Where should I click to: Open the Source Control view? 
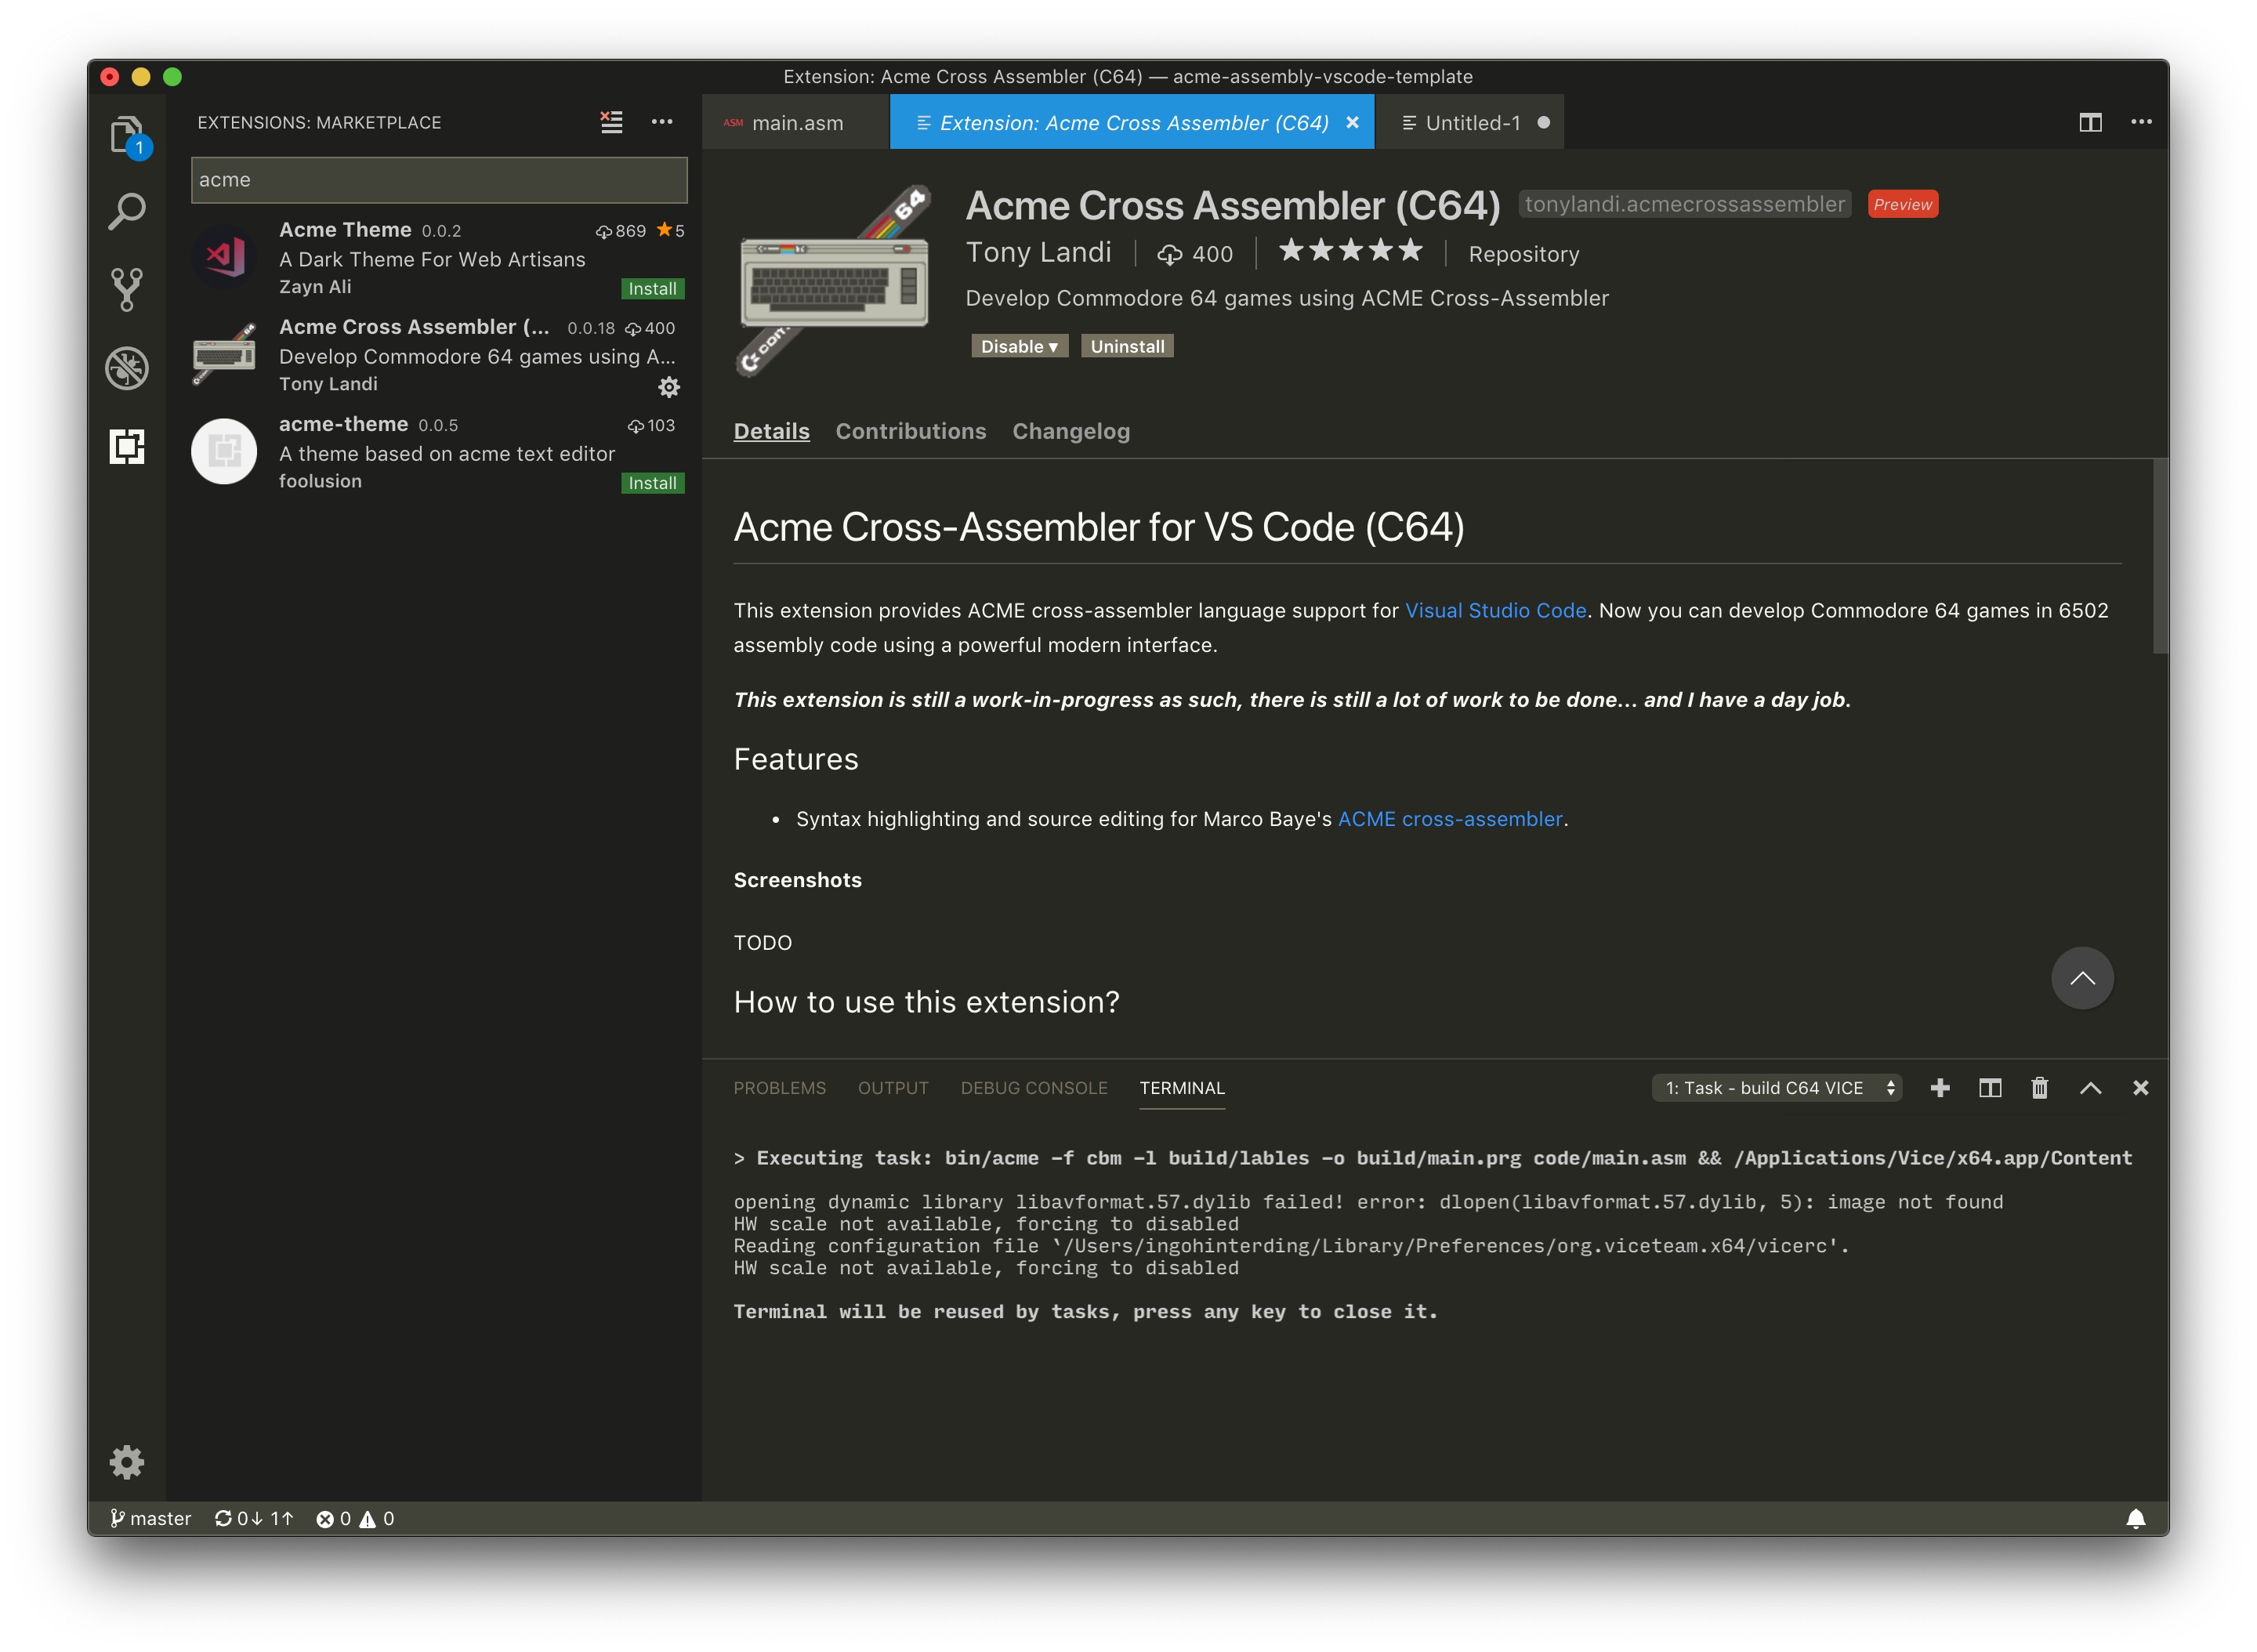127,290
